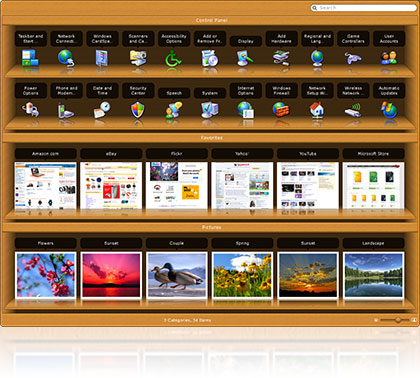Click the Spring label
This screenshot has width=420, height=378.
(242, 243)
